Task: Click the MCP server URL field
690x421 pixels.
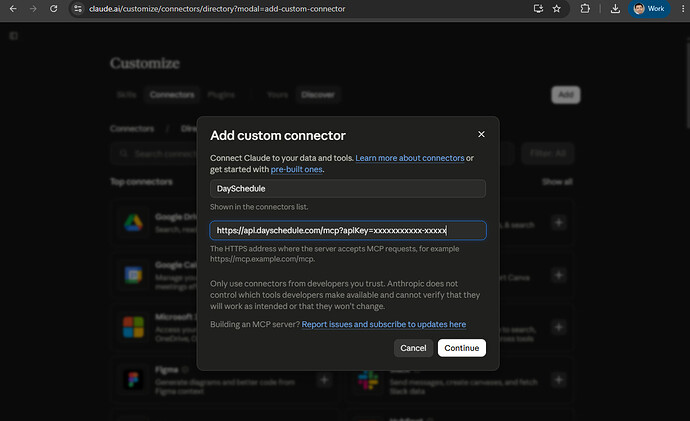Action: (x=348, y=231)
